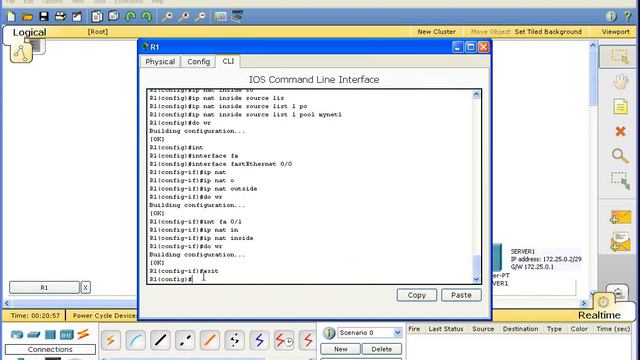The height and width of the screenshot is (360, 640).
Task: Select the Routers device category icon
Action: click(17, 335)
